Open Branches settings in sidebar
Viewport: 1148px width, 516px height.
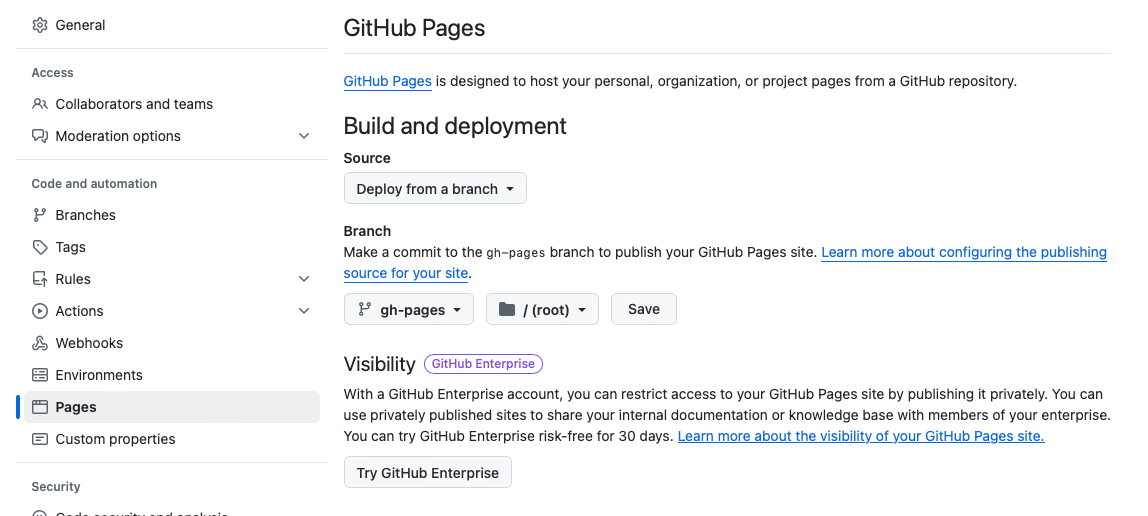171,215
